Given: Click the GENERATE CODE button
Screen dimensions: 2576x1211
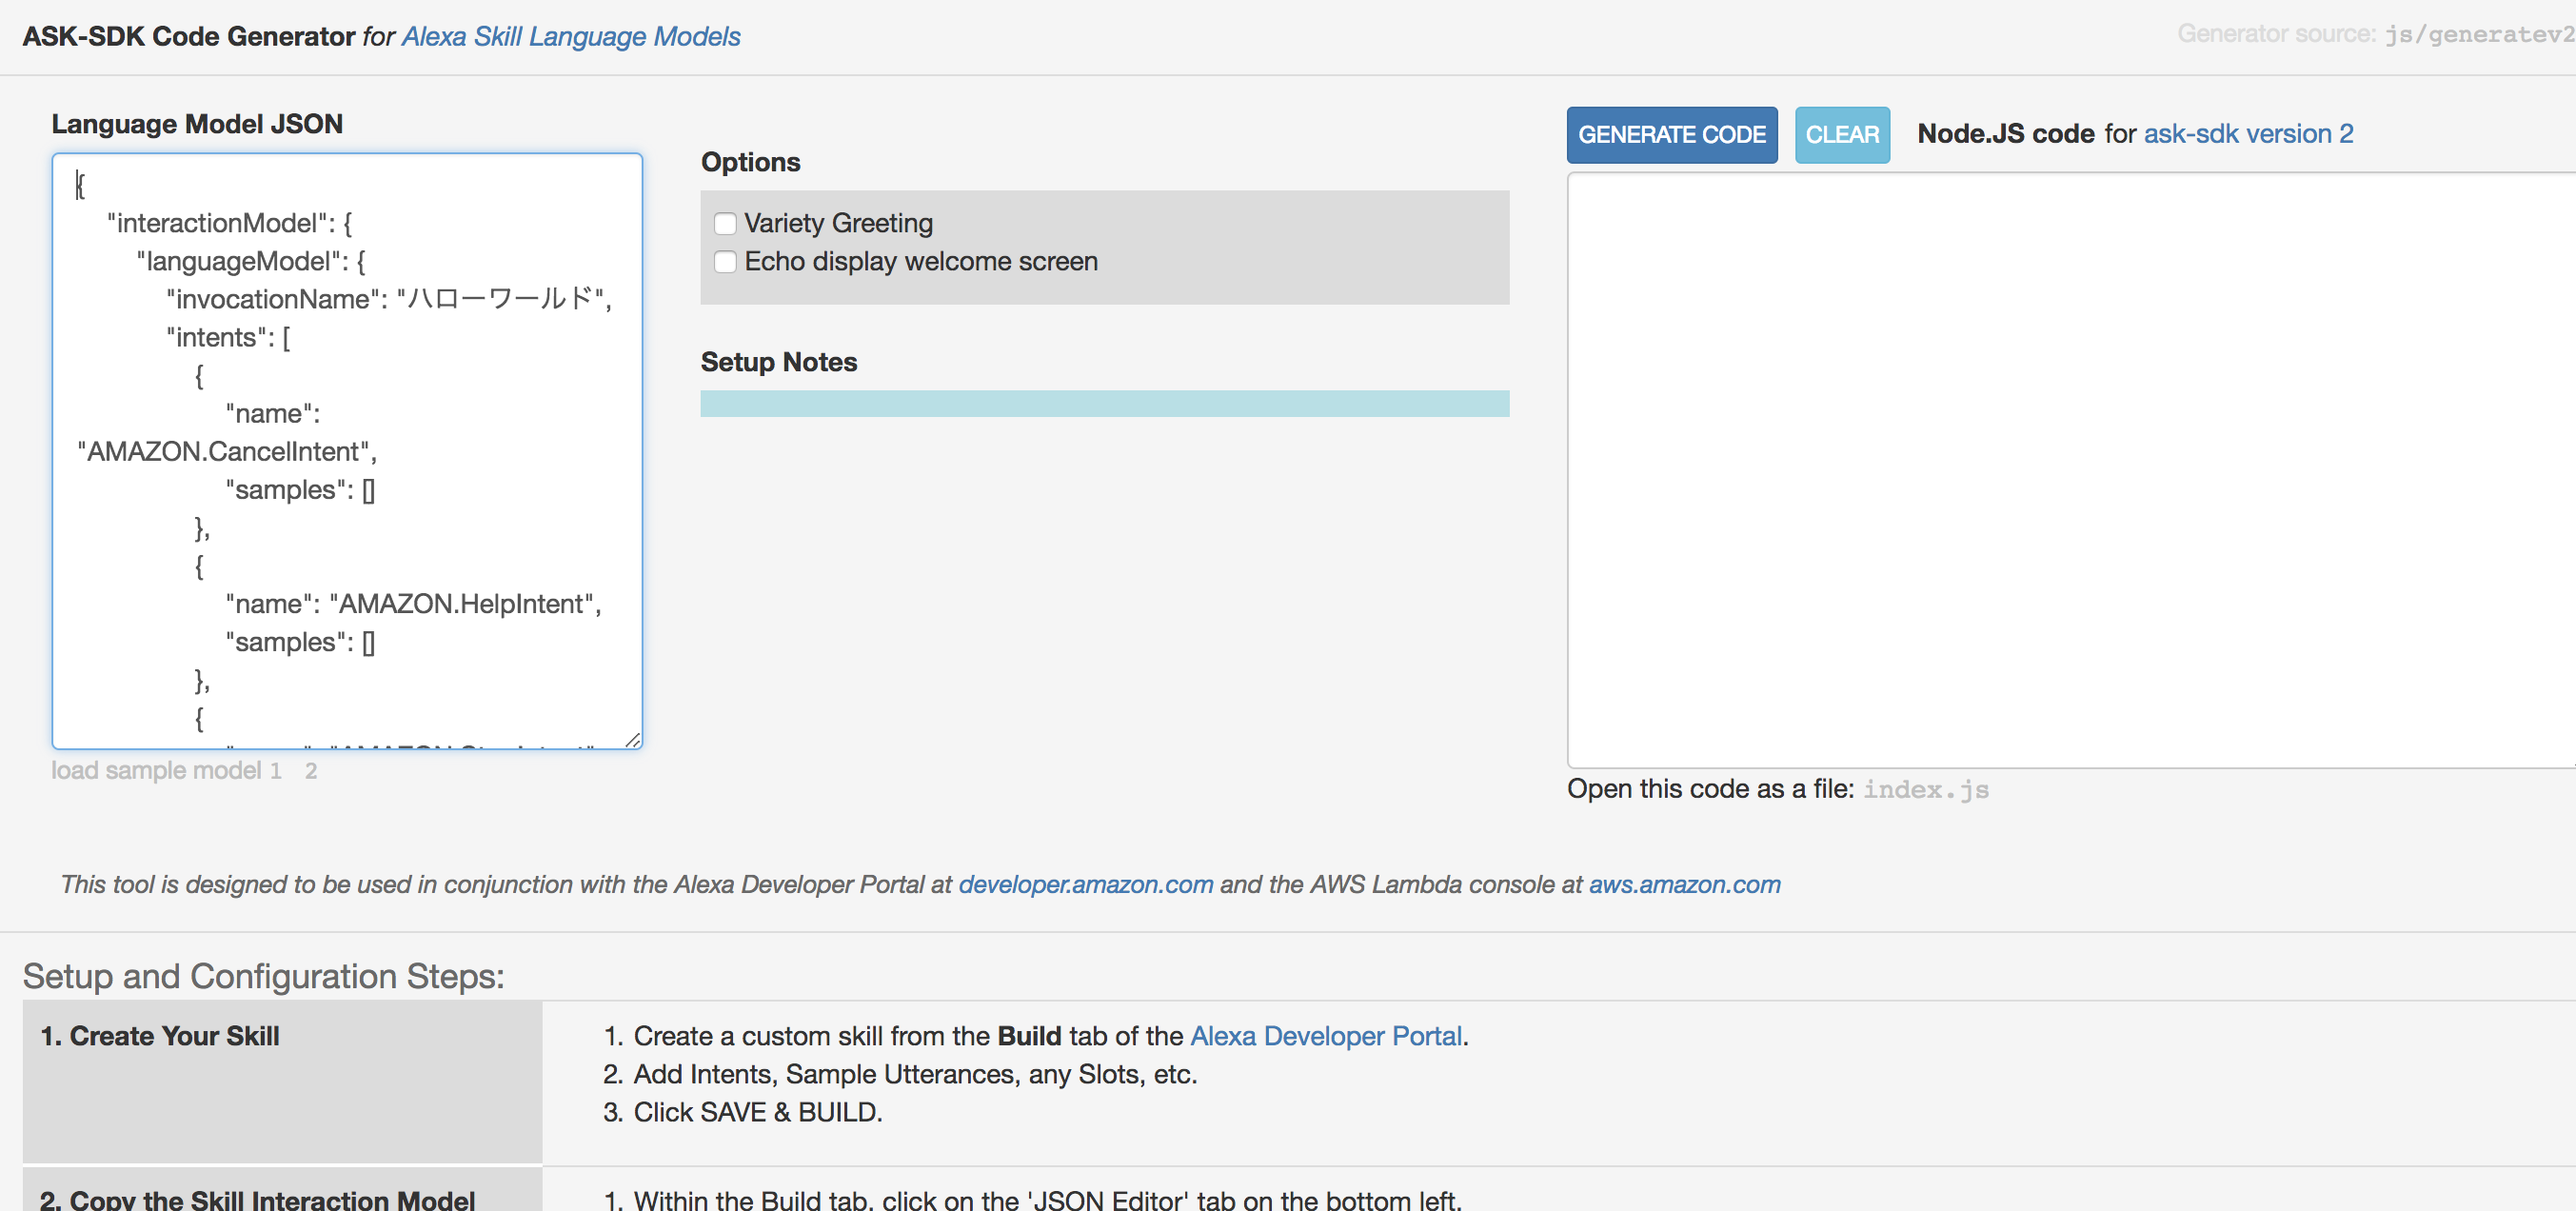Looking at the screenshot, I should point(1671,135).
